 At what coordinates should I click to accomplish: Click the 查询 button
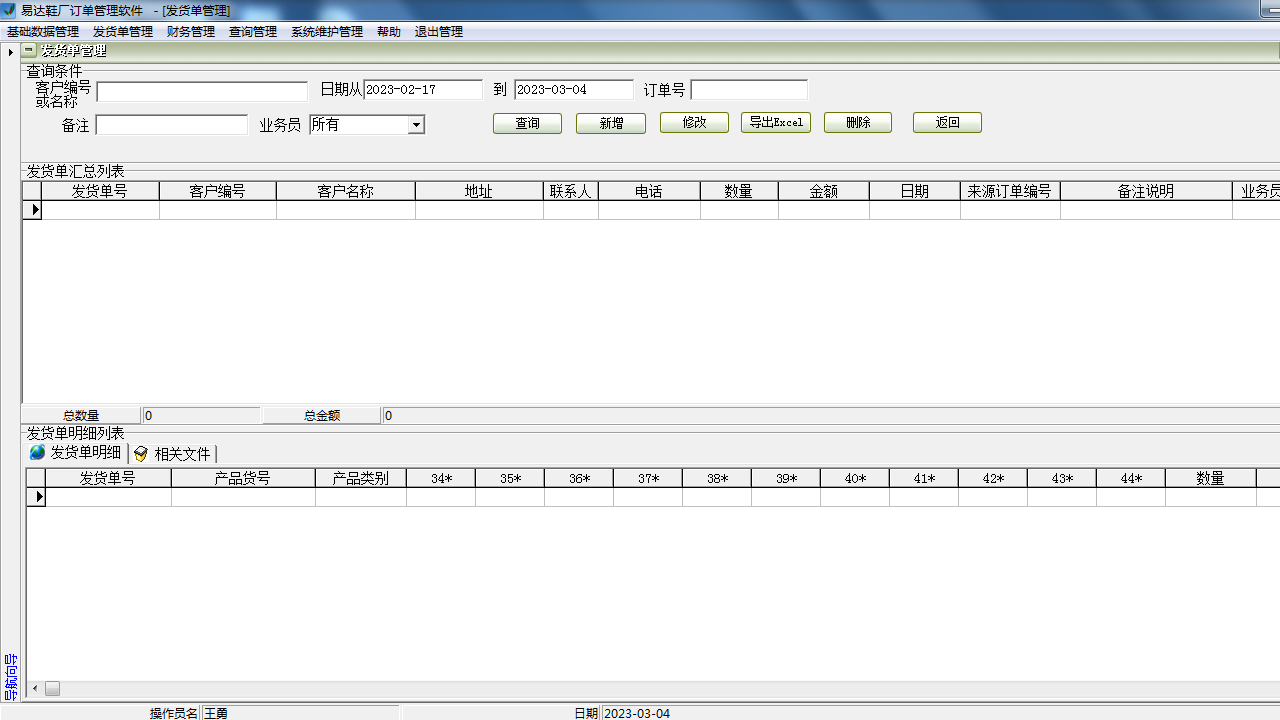coord(527,122)
